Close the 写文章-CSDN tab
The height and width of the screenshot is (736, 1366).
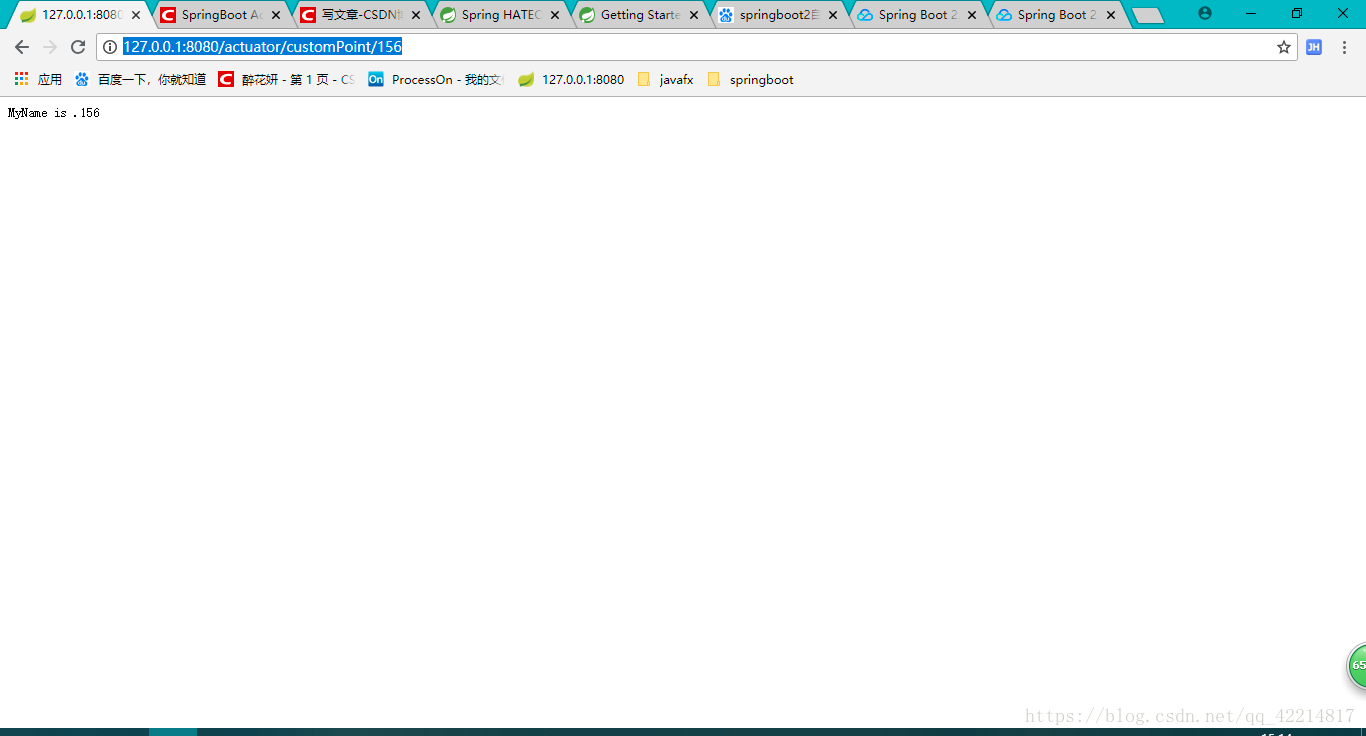point(415,15)
